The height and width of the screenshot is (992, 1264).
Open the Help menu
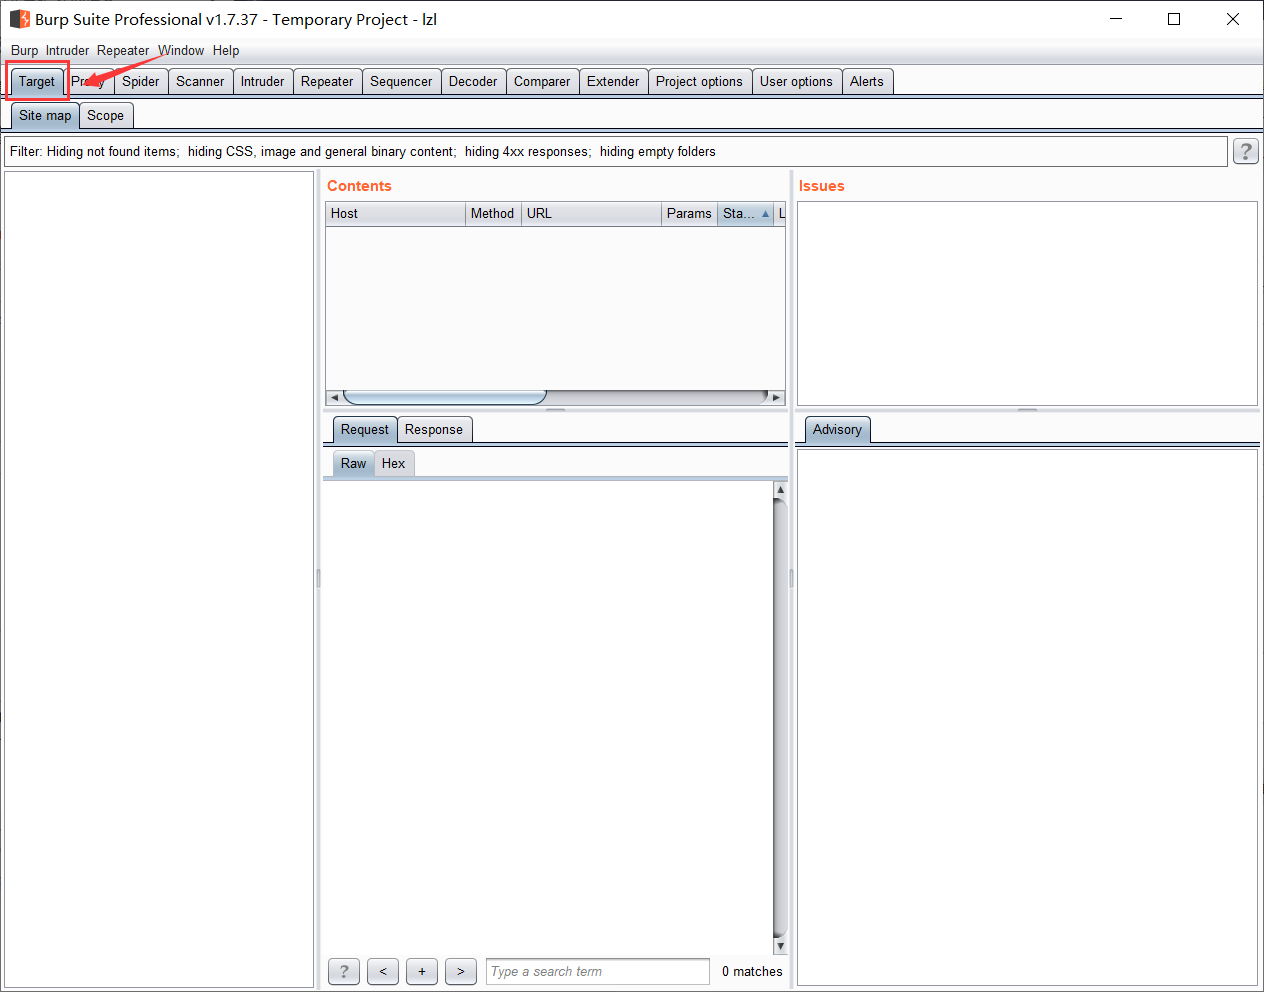226,50
